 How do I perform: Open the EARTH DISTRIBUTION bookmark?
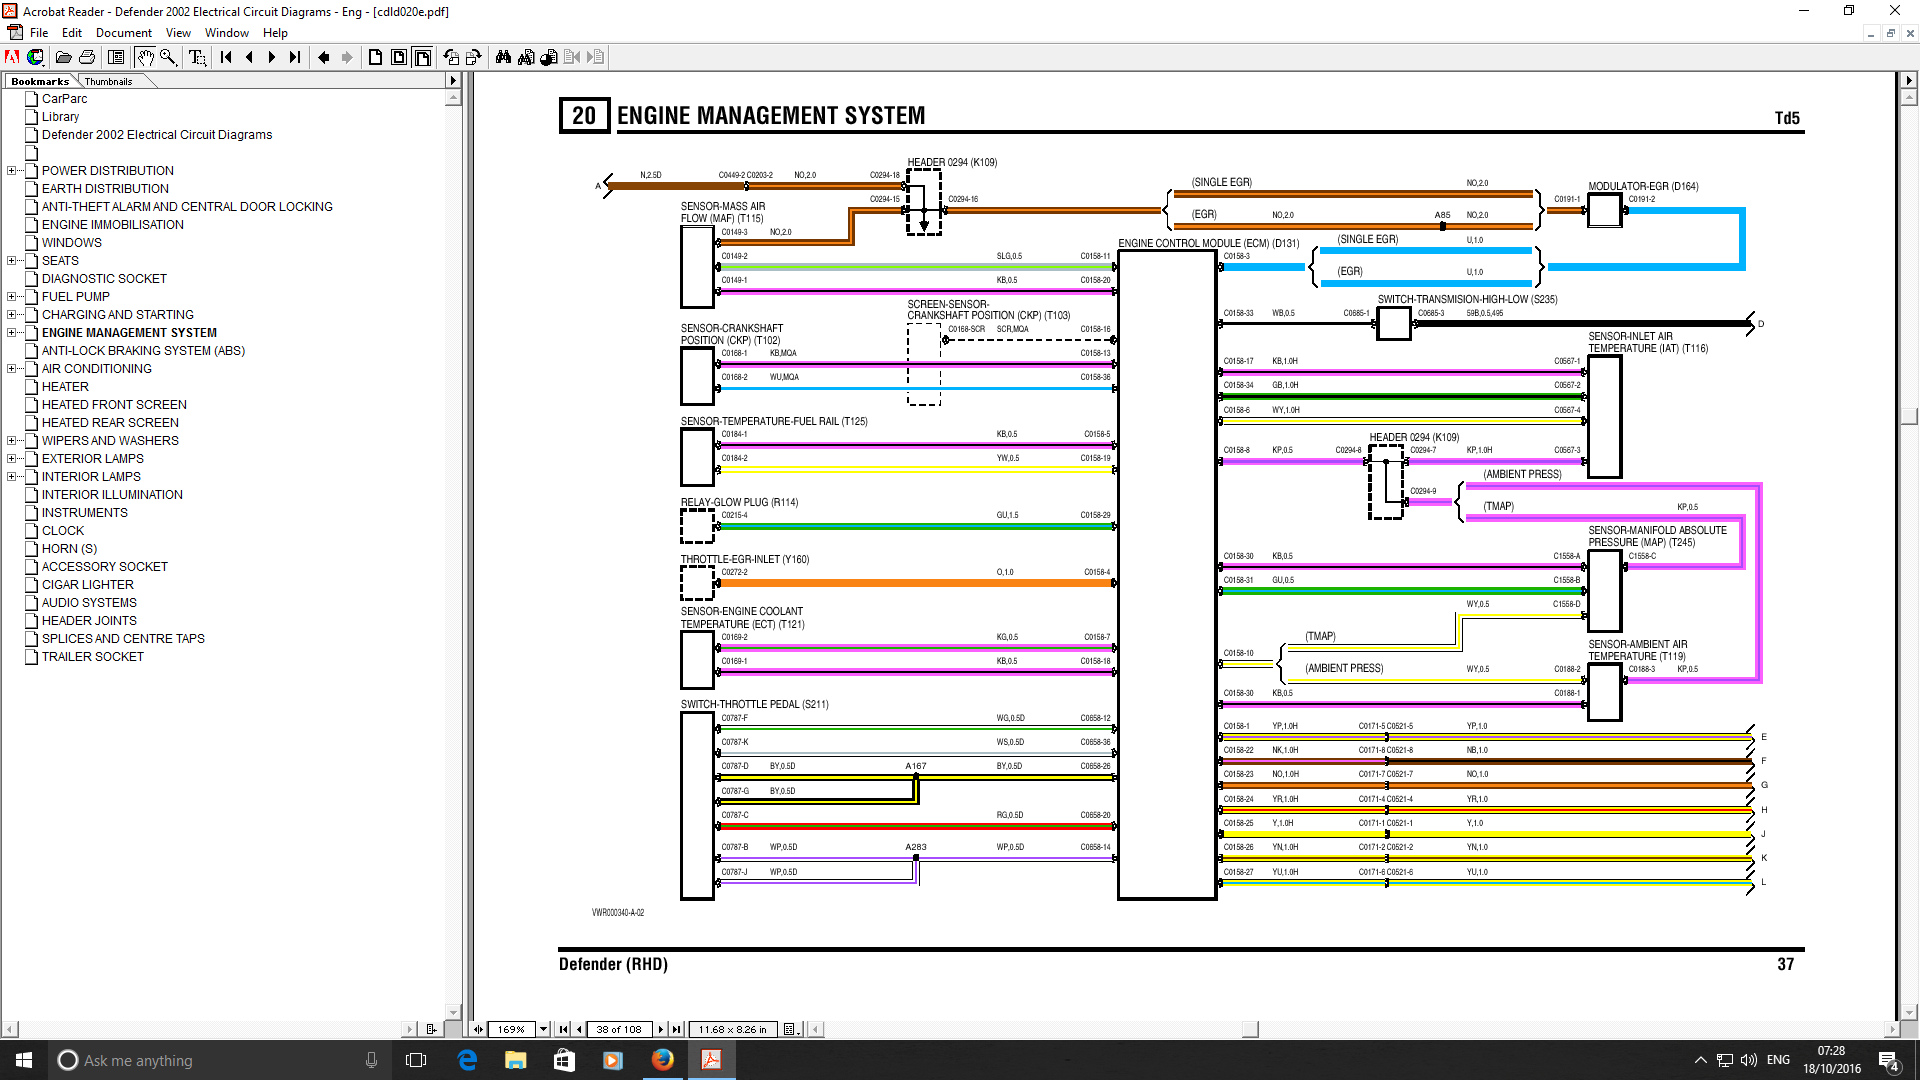(x=105, y=189)
